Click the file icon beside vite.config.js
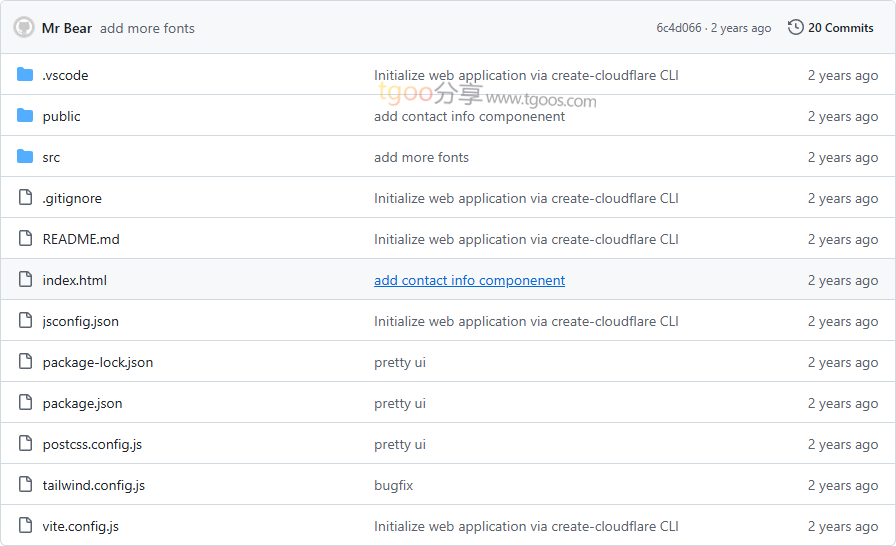 click(25, 526)
